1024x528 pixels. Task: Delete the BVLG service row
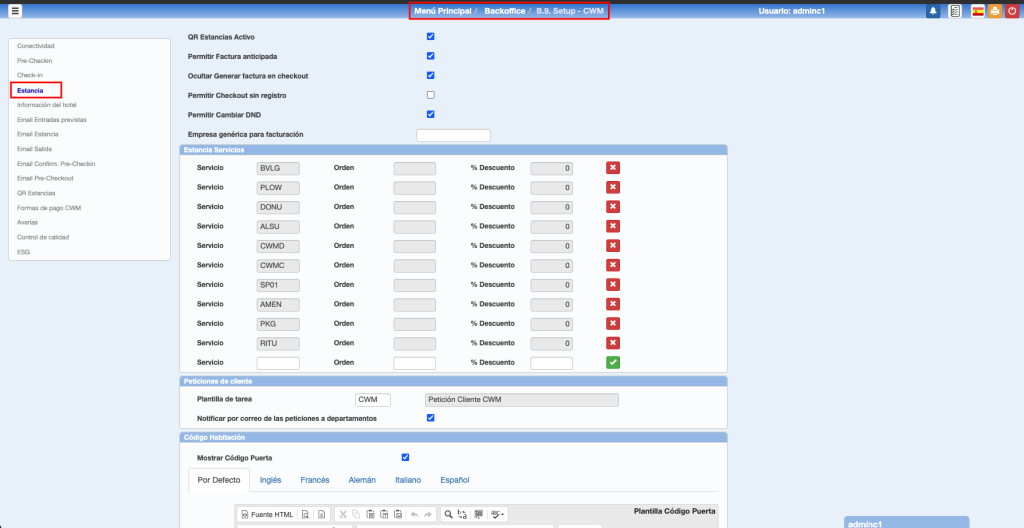613,168
